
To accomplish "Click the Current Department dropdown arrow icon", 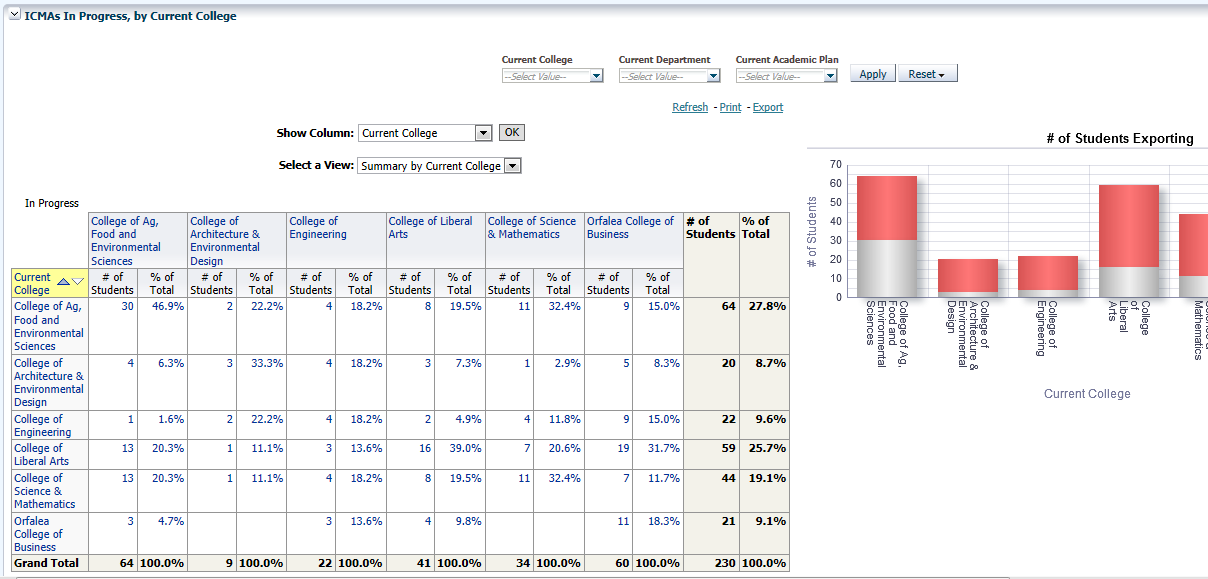I will 712,75.
